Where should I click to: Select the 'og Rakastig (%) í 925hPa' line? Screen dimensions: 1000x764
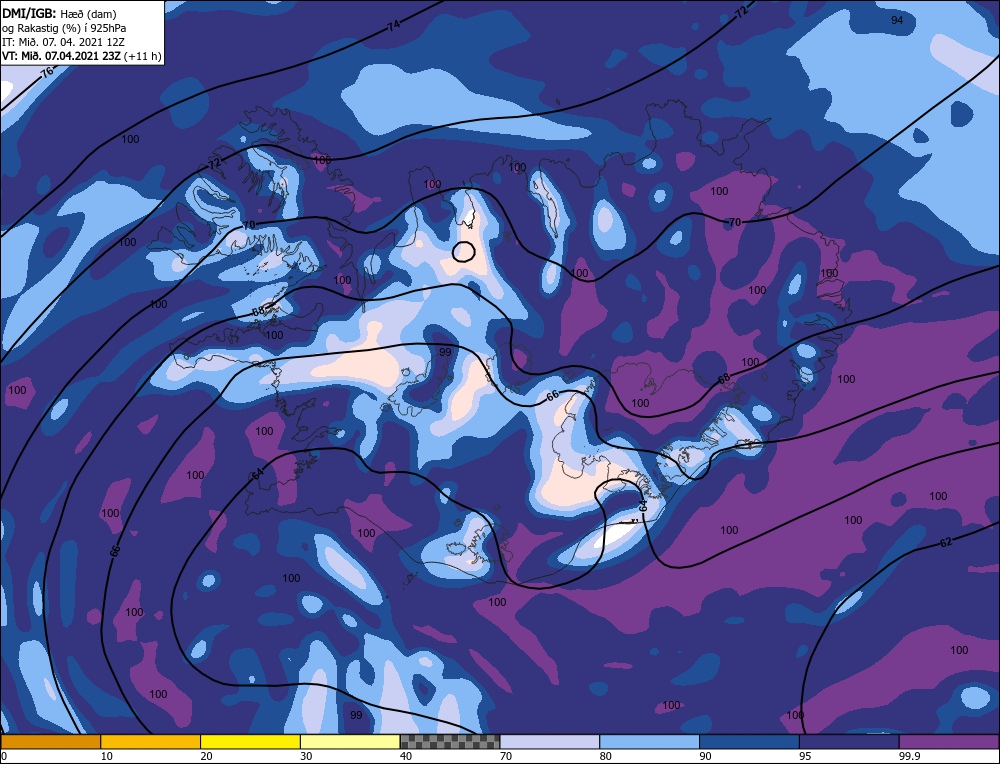click(x=64, y=28)
